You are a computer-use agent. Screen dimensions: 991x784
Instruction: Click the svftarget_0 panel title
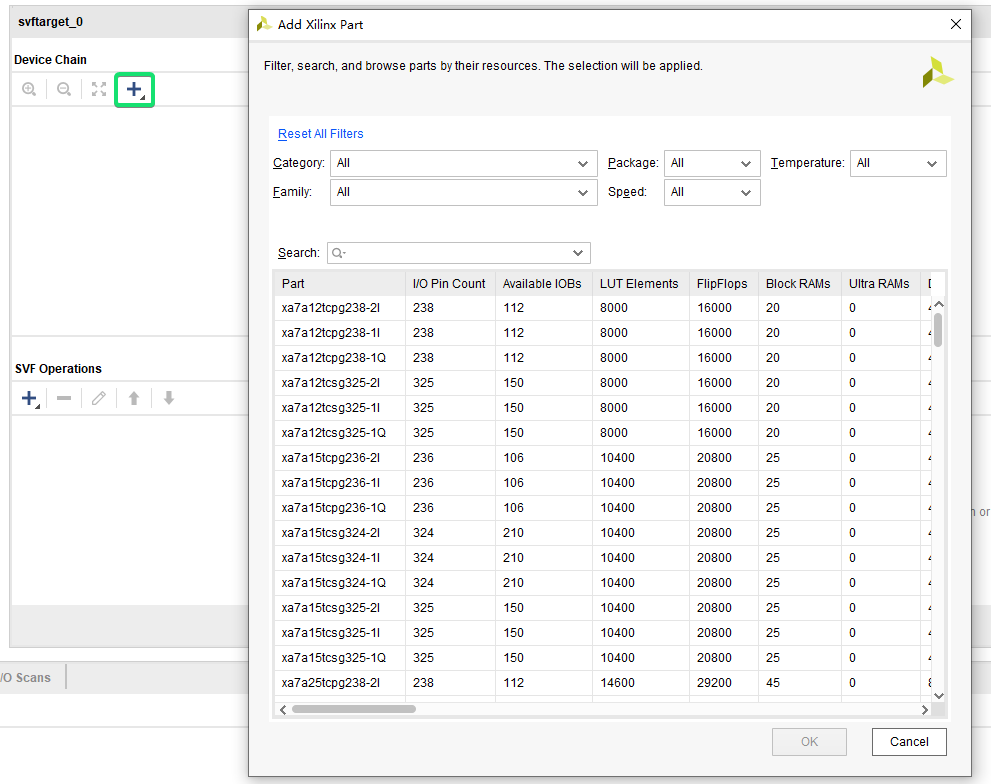click(x=51, y=21)
